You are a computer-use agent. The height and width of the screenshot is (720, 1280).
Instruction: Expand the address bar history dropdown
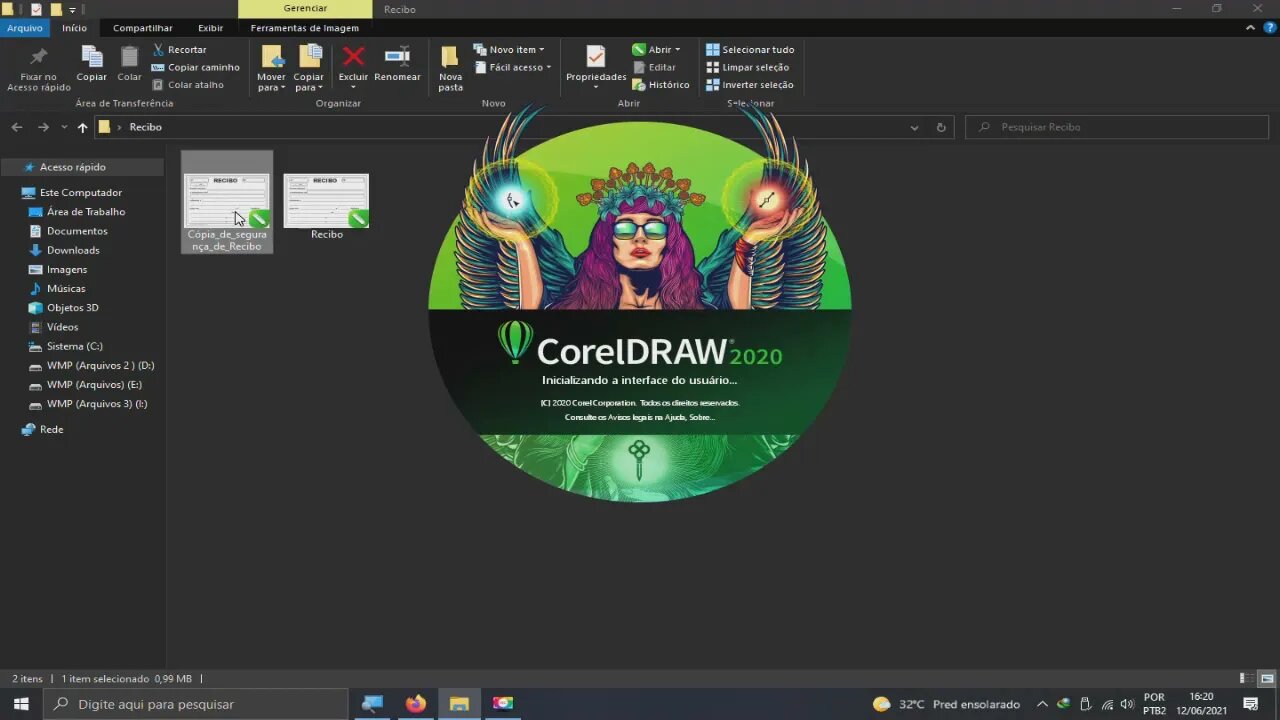pos(914,127)
